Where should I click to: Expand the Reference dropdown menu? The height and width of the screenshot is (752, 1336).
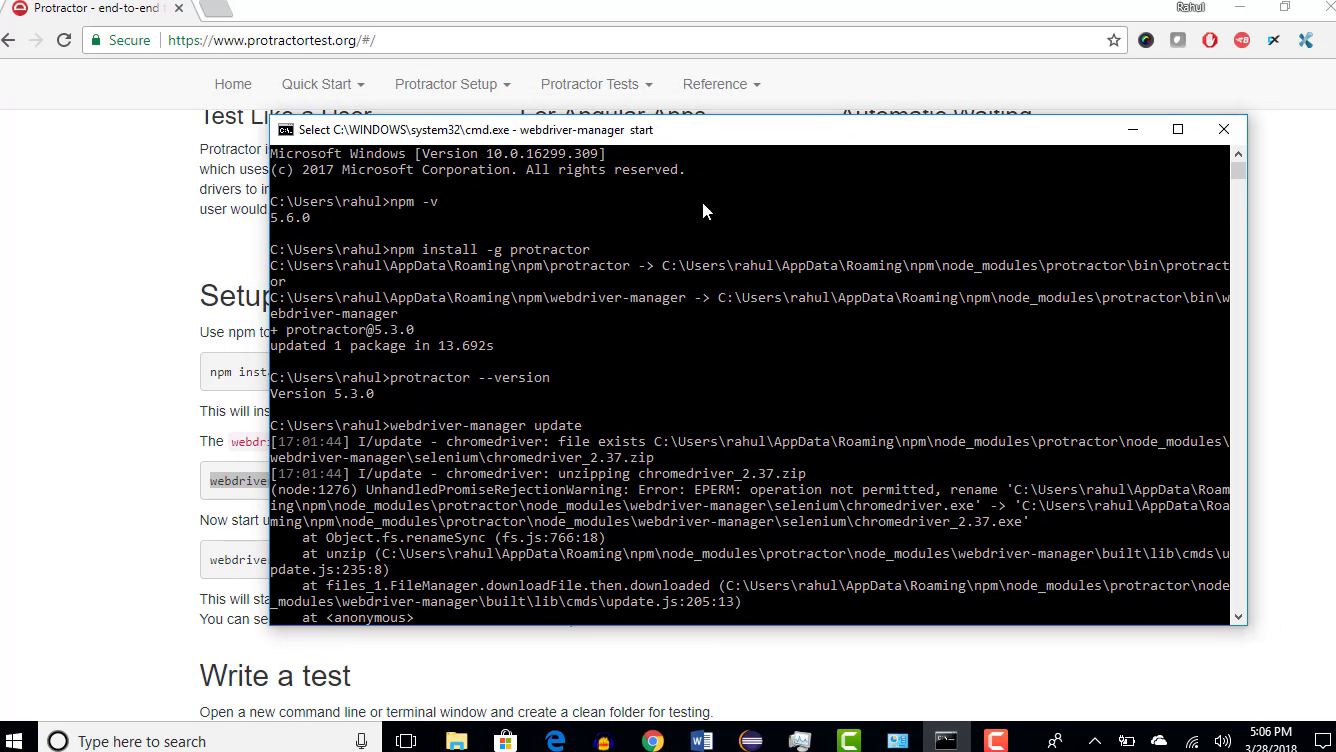point(722,84)
